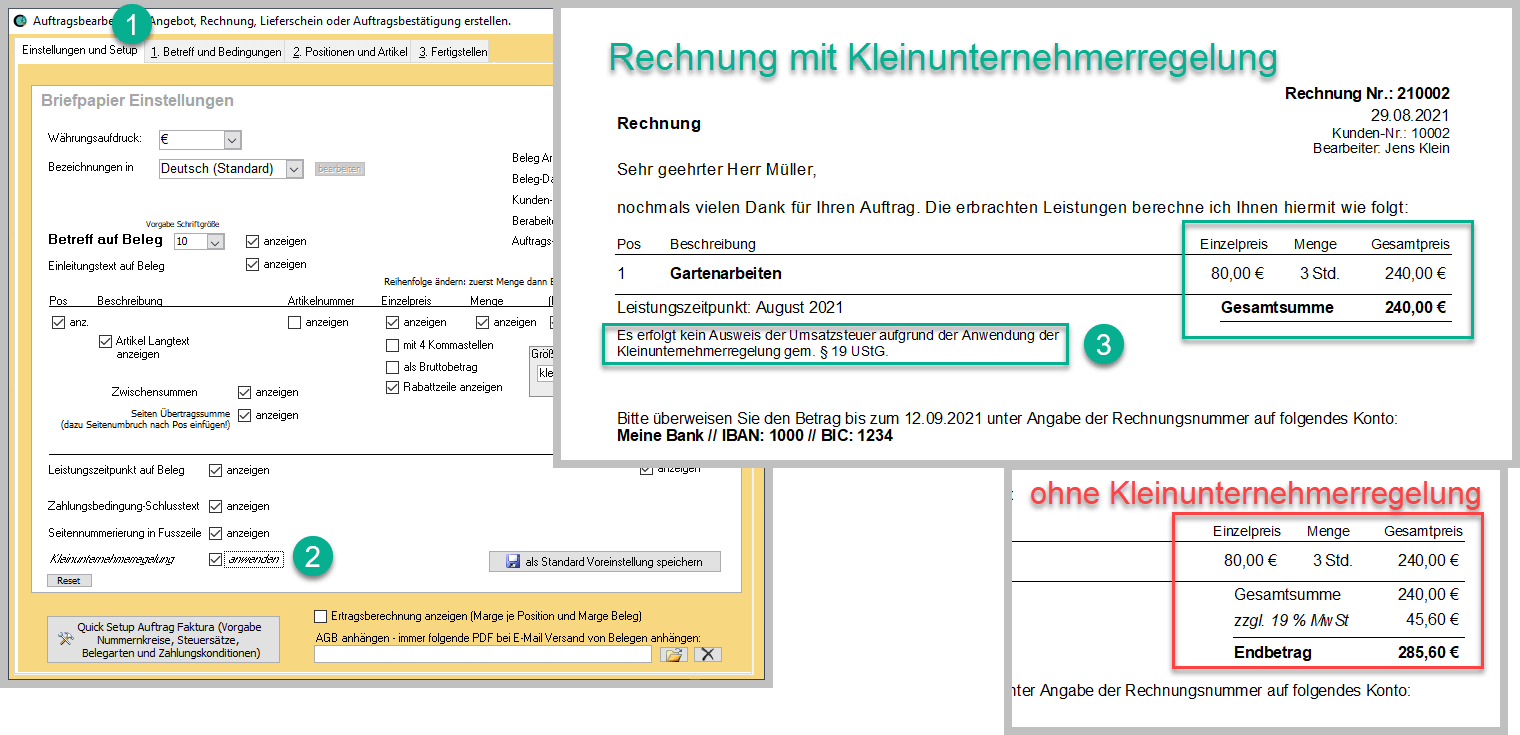
Task: Disable Rabattzeile anzeigen checkbox
Action: coord(392,387)
